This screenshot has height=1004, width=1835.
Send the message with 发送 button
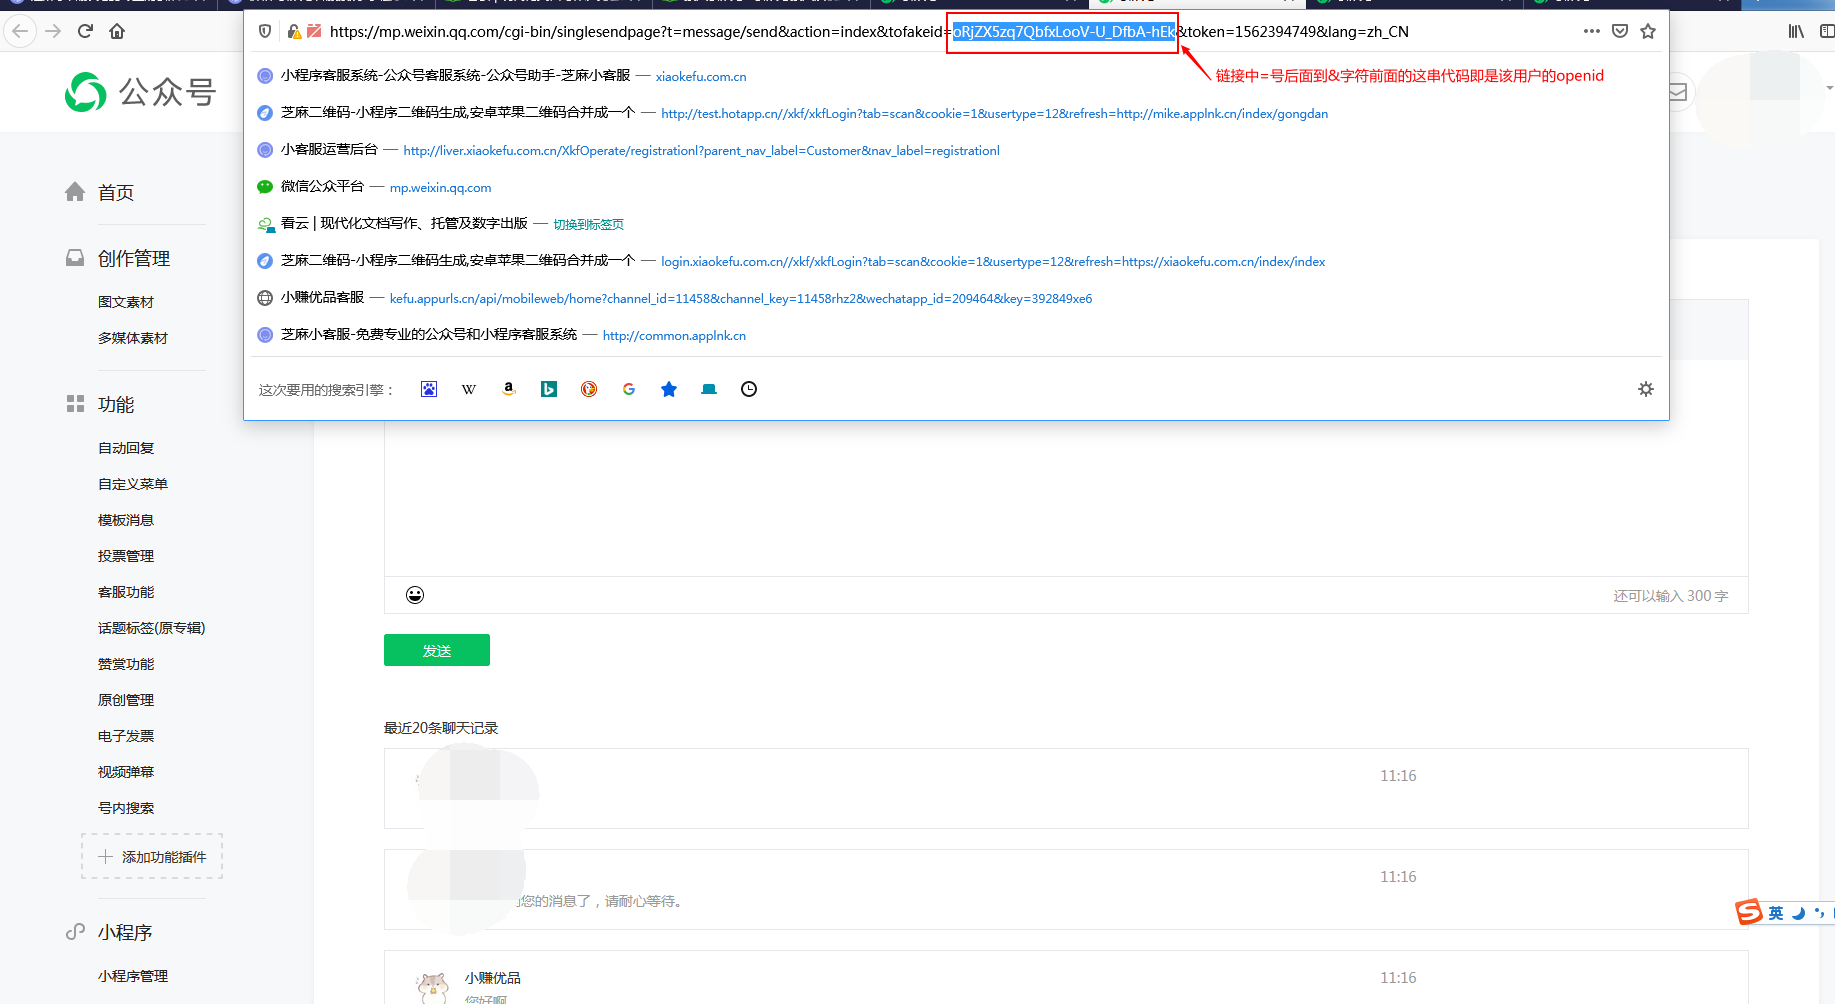(x=437, y=650)
